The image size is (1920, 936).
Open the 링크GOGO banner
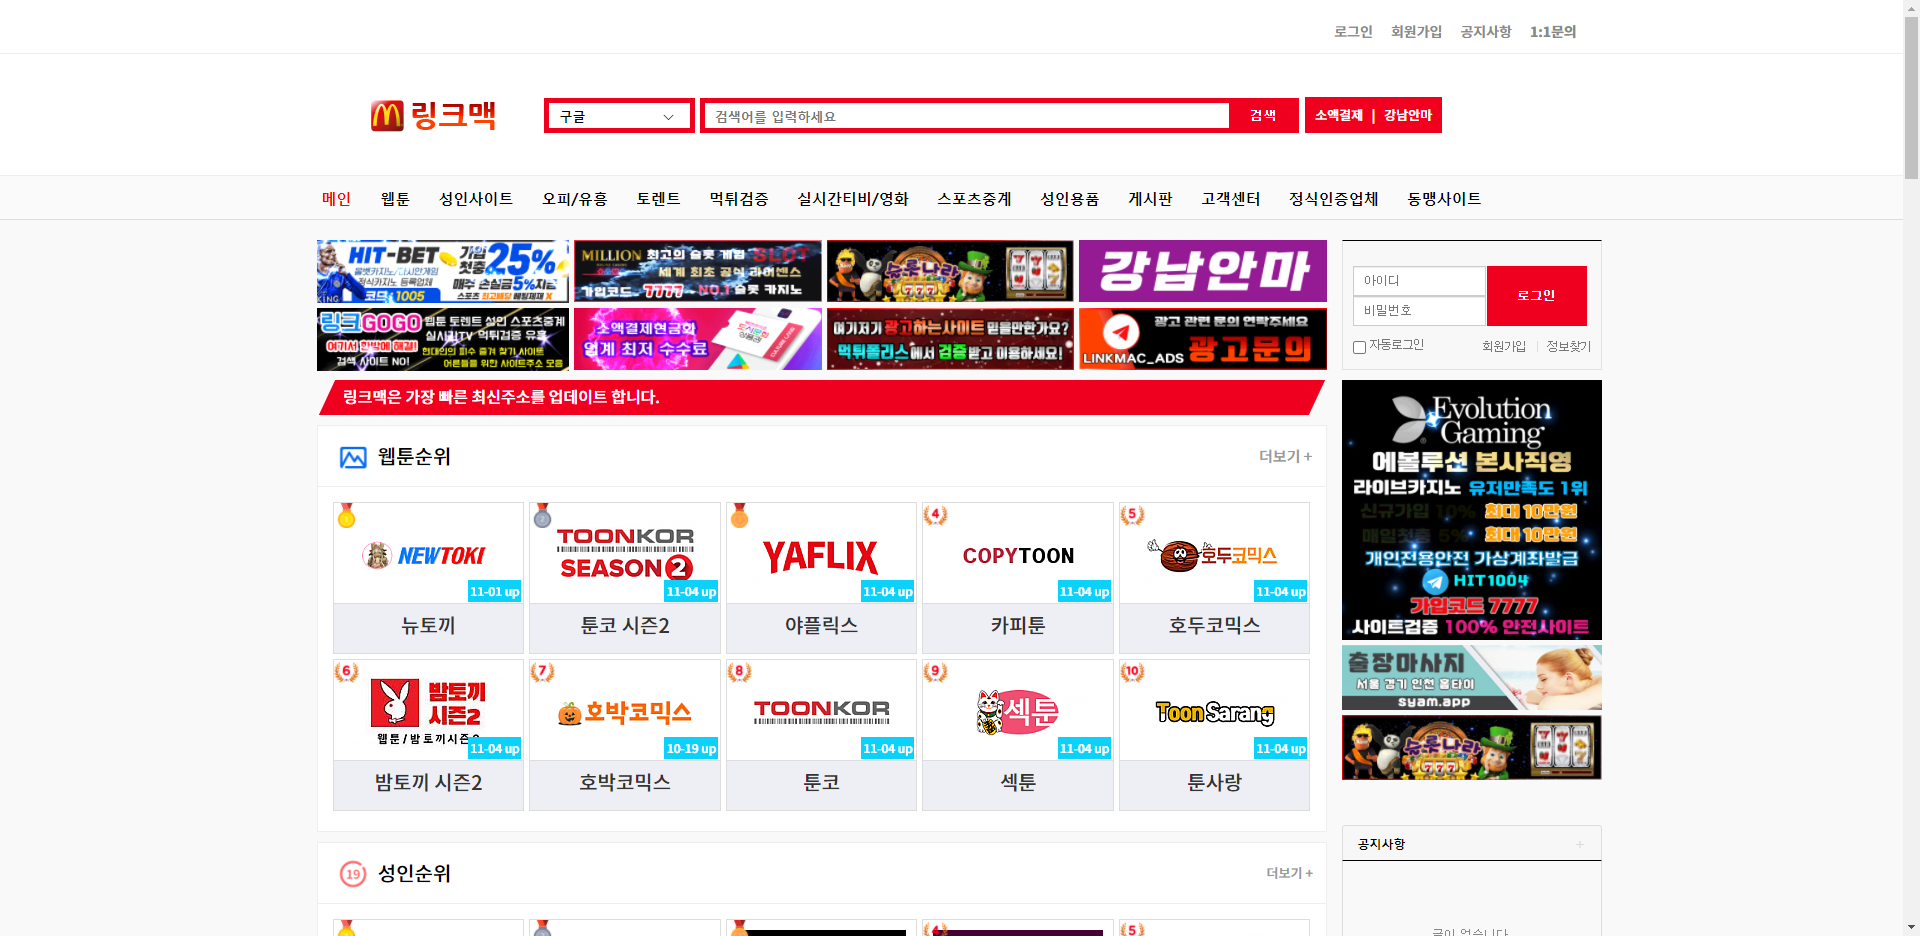tap(443, 339)
